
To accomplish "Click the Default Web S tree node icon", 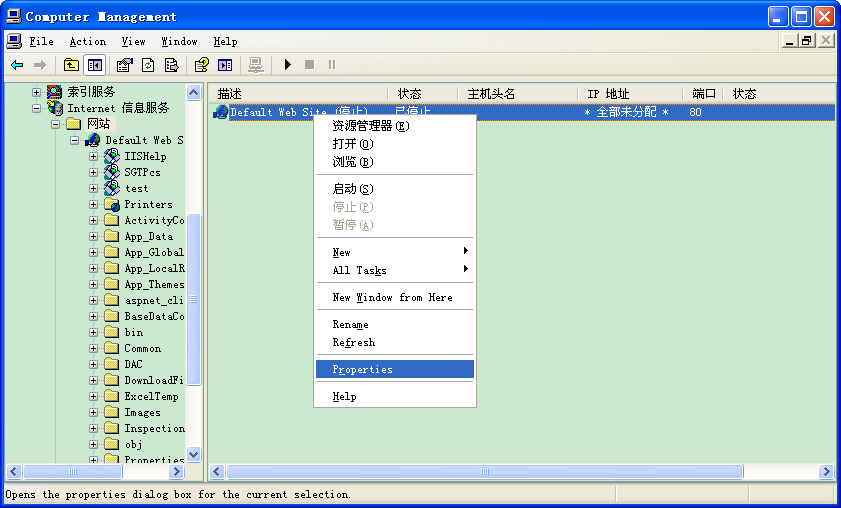I will (93, 140).
